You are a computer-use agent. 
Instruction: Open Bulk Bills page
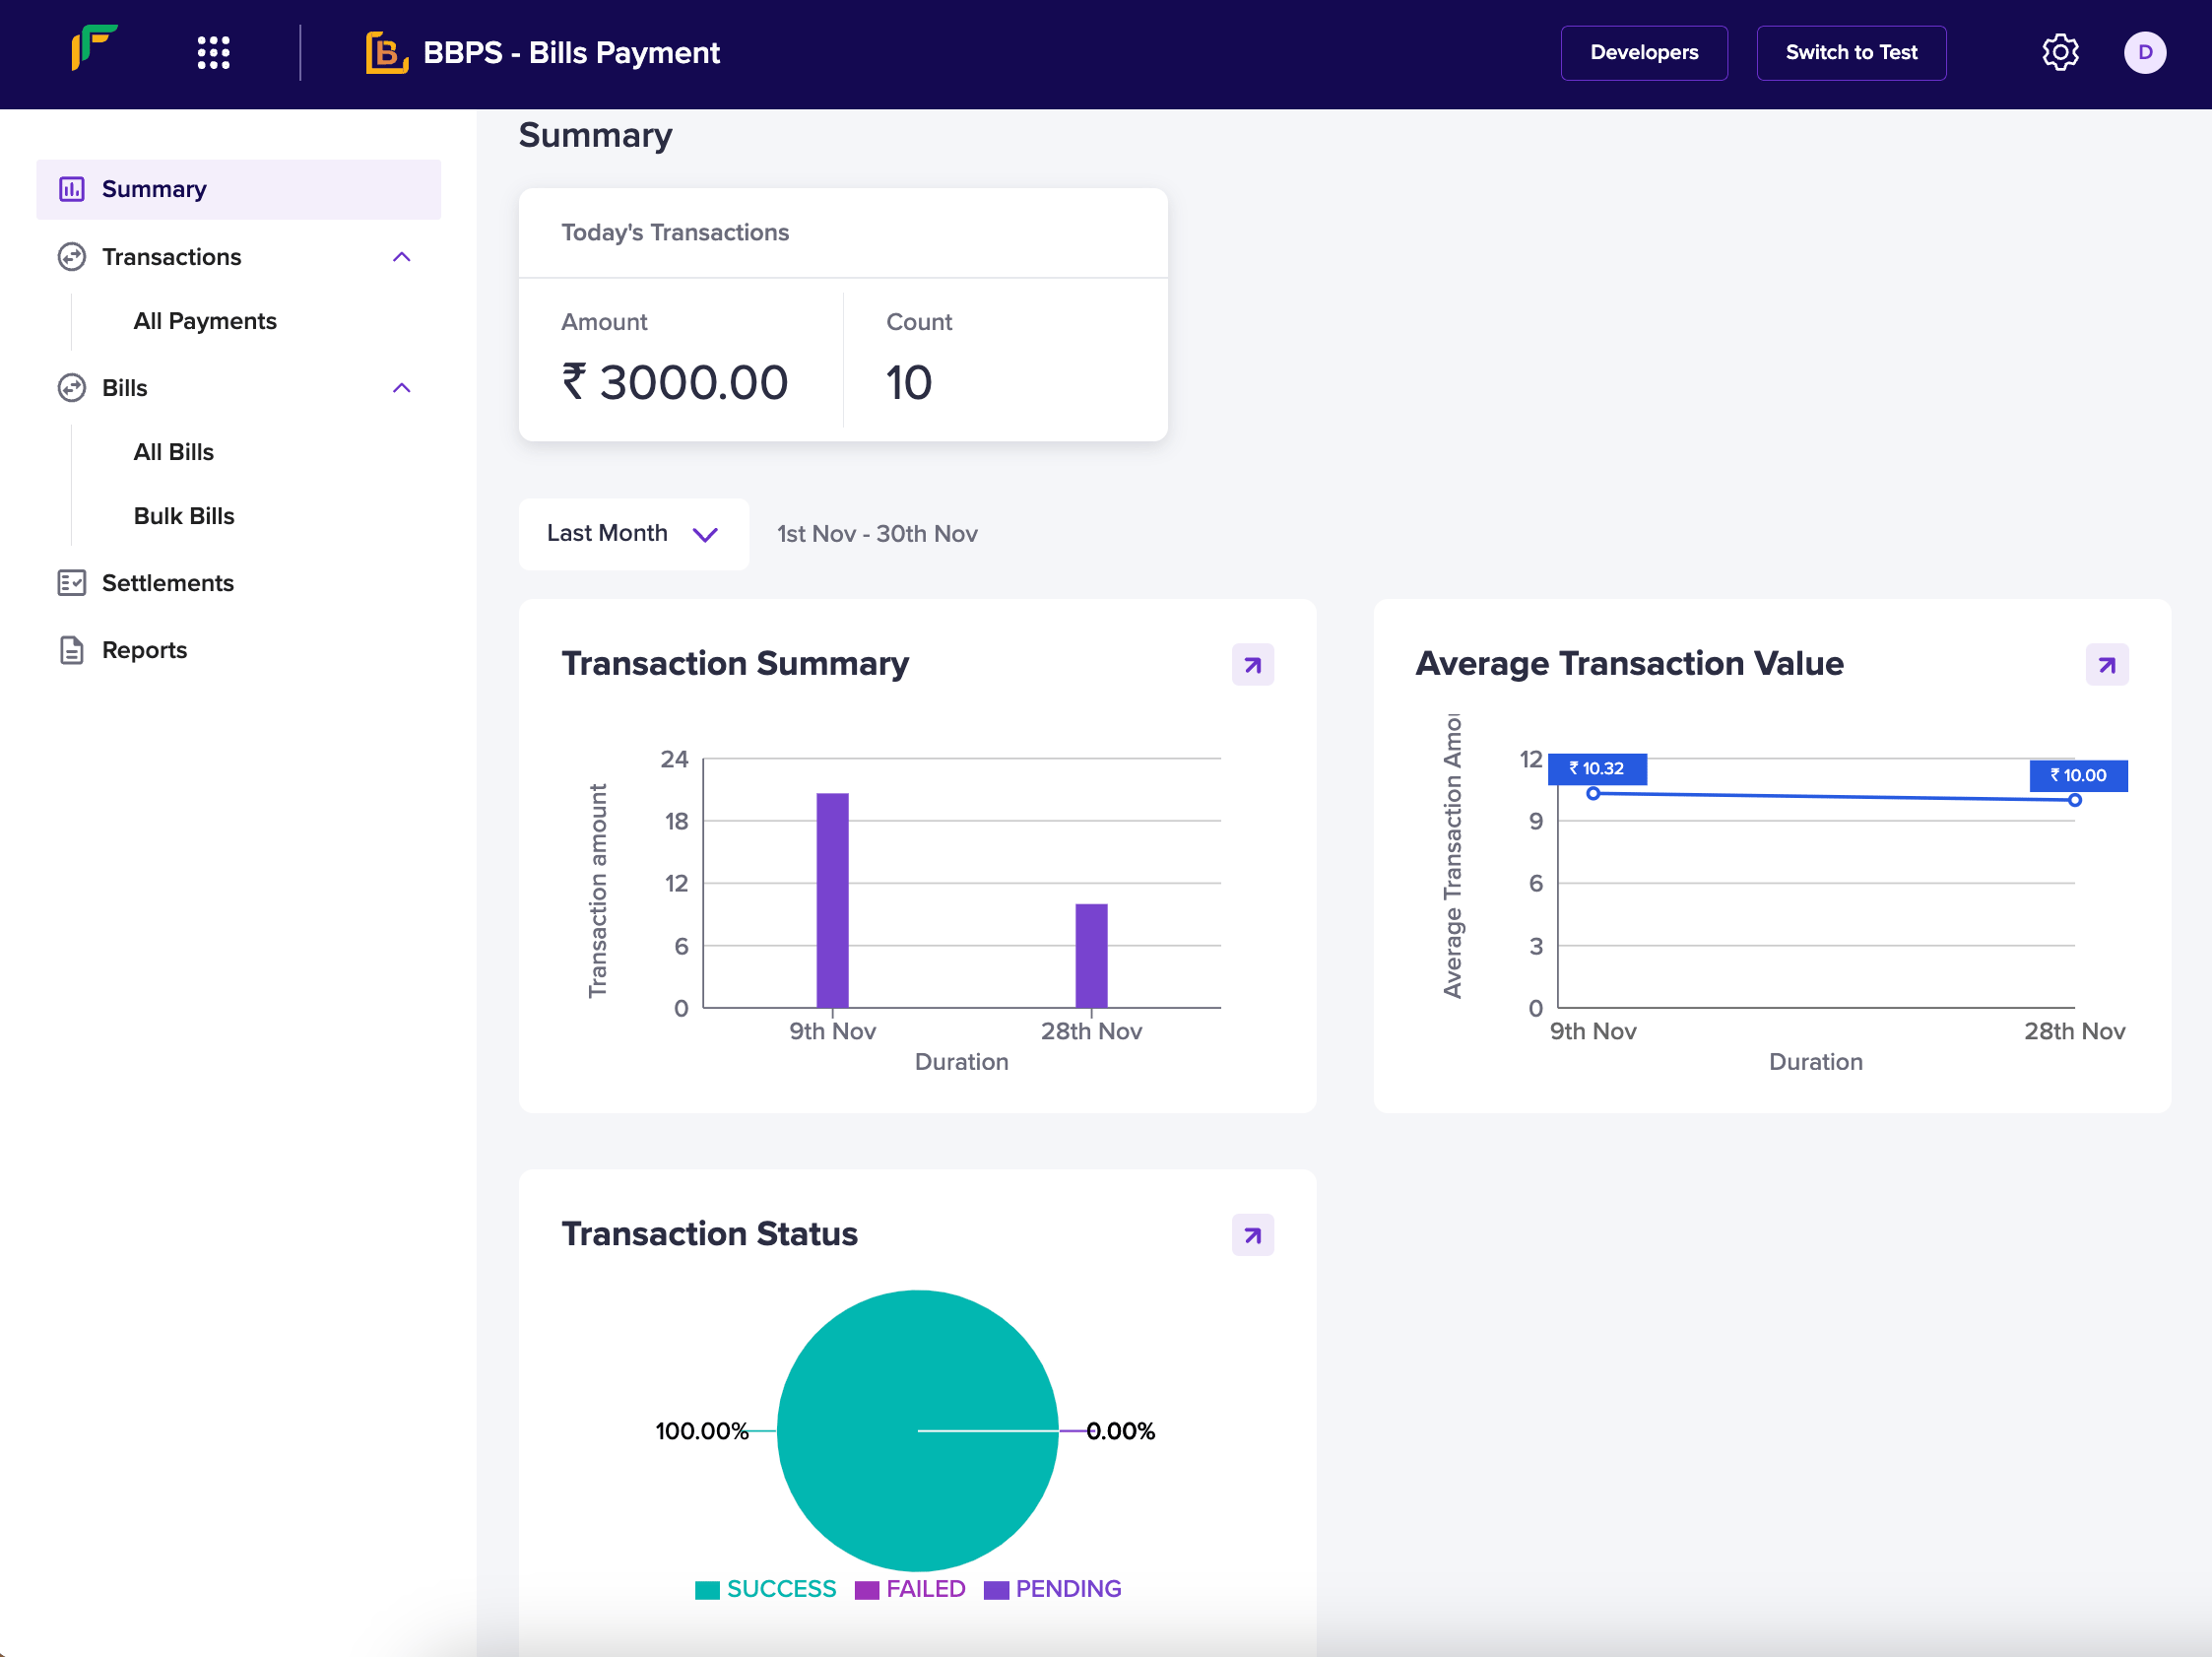point(184,516)
